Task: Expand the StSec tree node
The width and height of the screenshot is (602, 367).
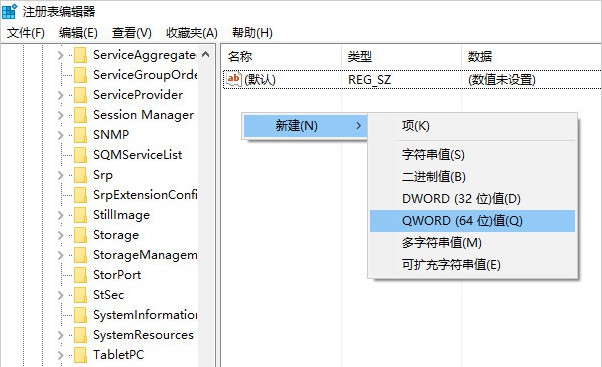Action: [60, 295]
